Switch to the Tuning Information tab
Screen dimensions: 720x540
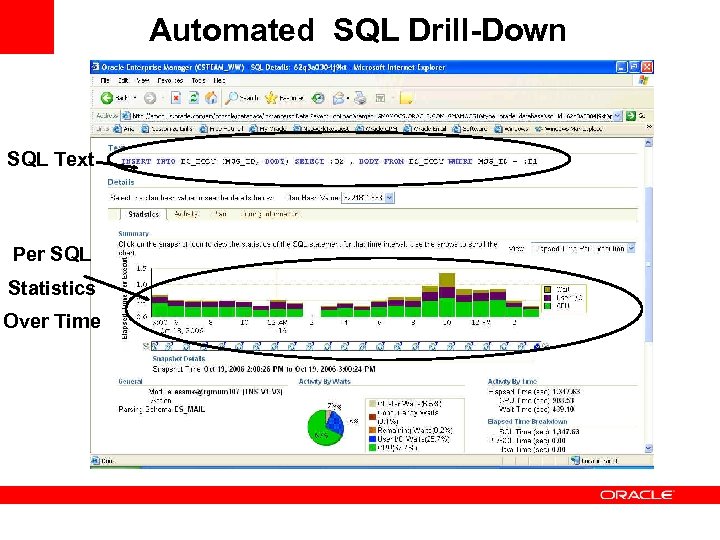[270, 214]
